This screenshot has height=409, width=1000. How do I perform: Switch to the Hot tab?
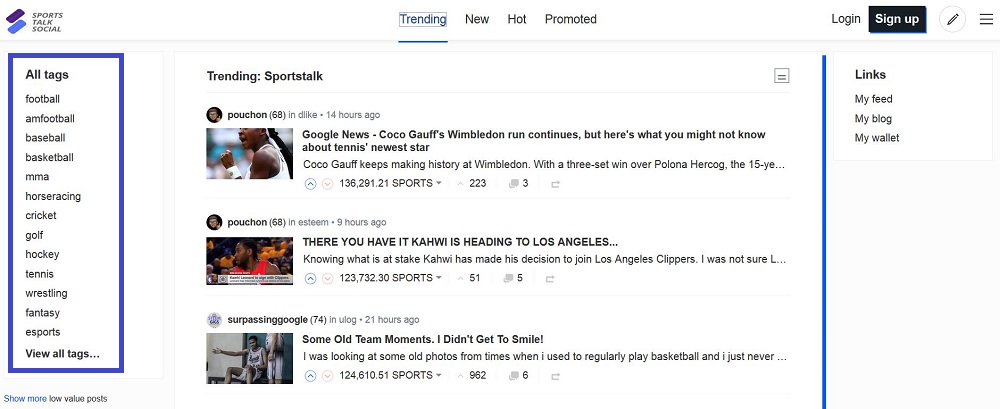click(517, 19)
